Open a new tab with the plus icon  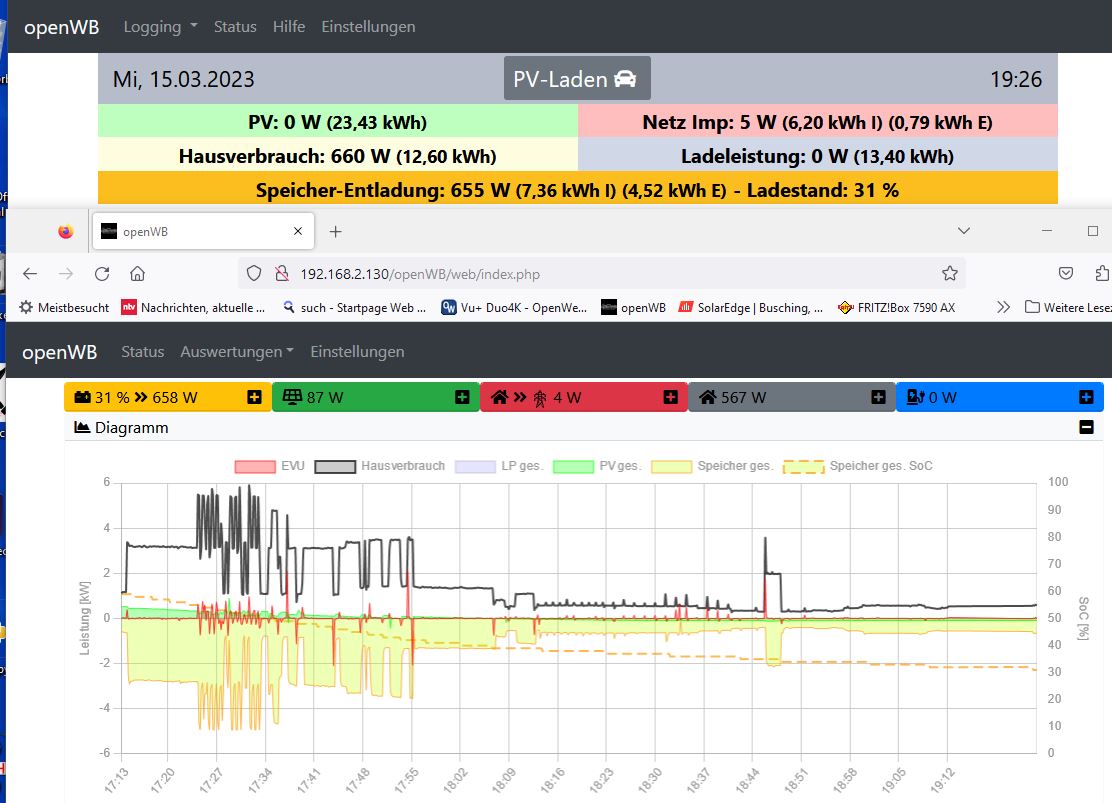coord(336,231)
